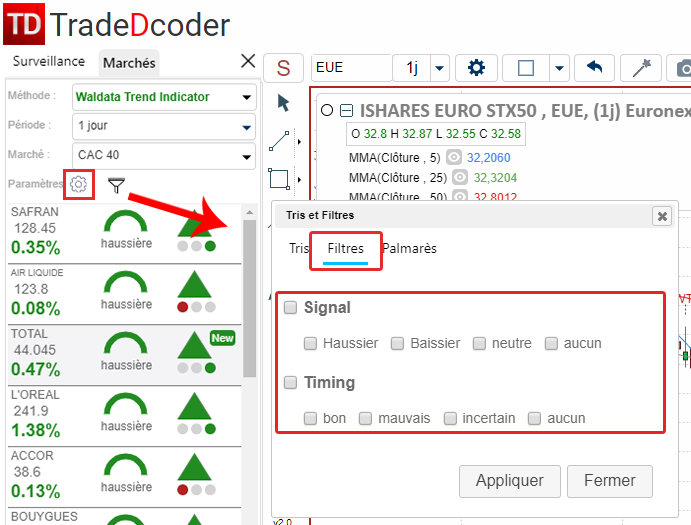Select the line drawing tool

279,141
